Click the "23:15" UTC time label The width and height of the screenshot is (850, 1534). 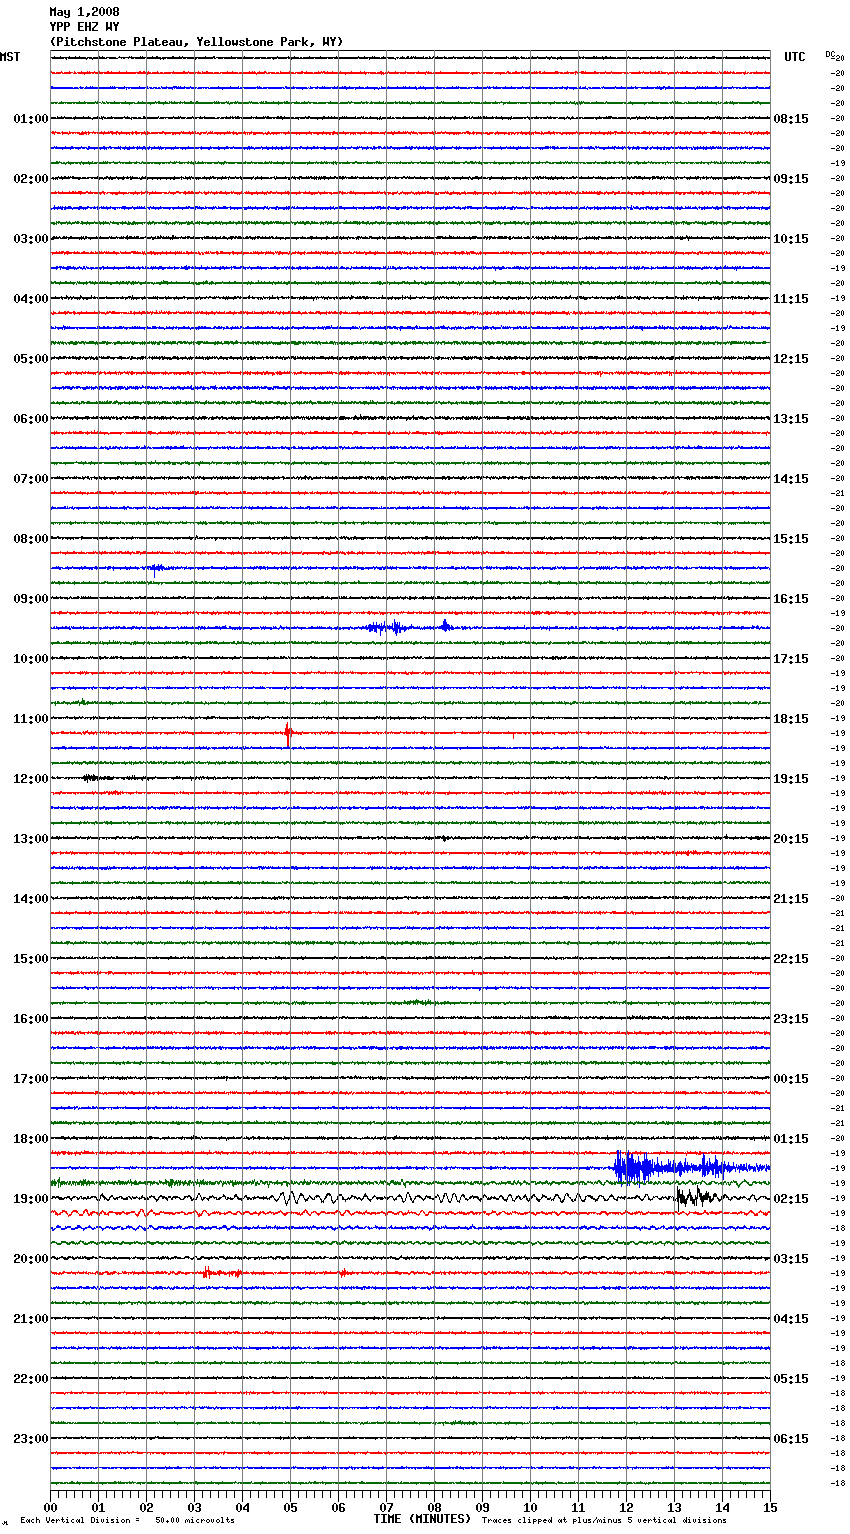(791, 1019)
